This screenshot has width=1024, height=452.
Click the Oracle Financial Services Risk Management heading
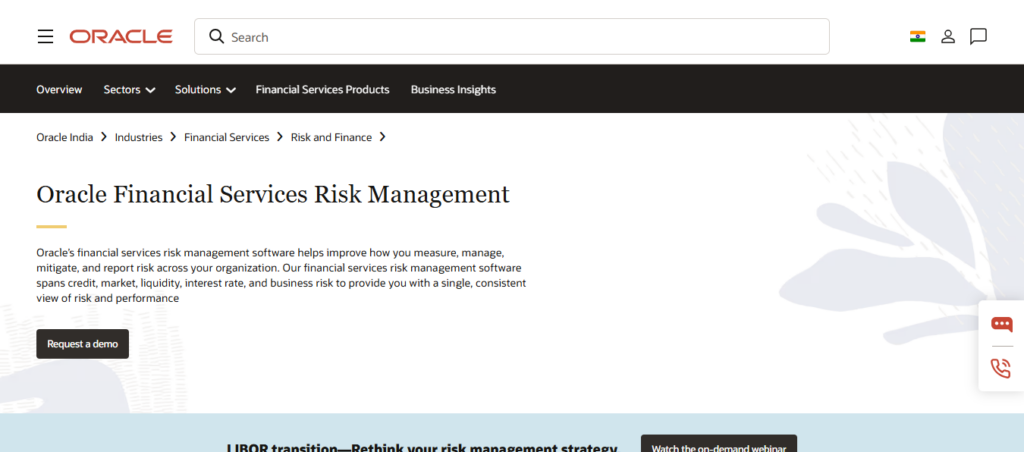tap(273, 195)
